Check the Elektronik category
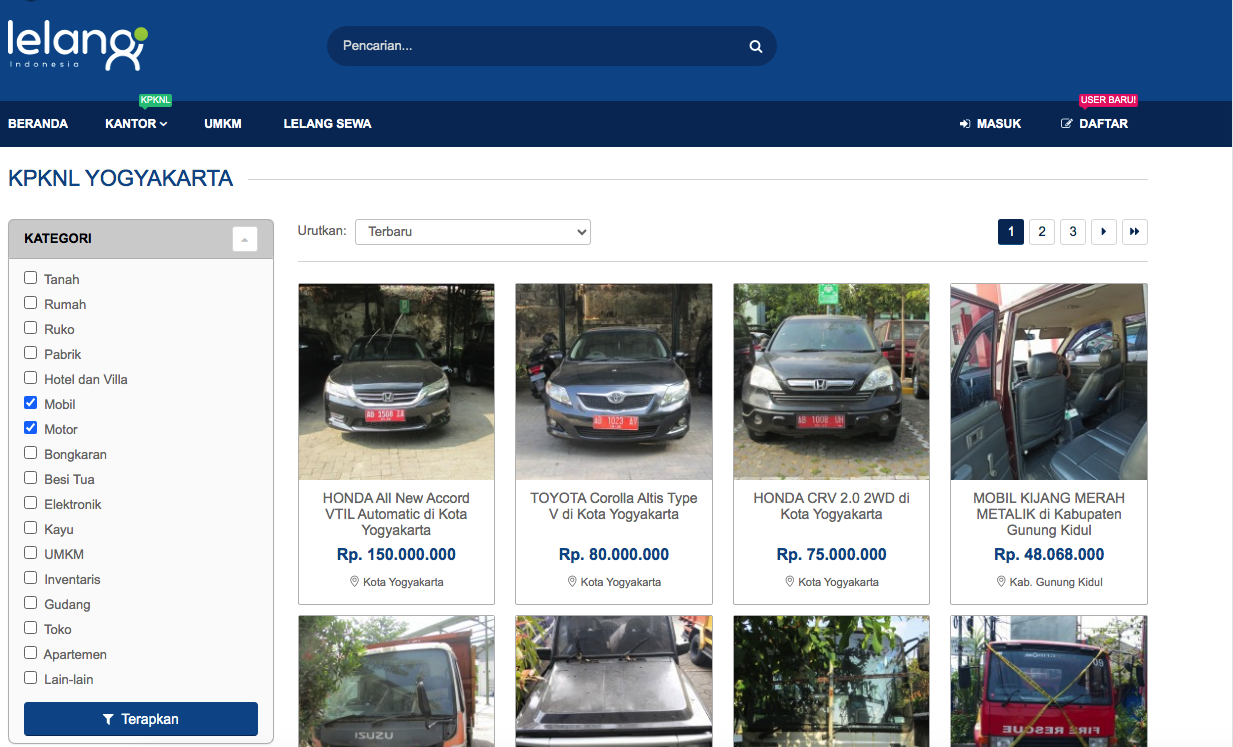Image resolution: width=1233 pixels, height=747 pixels. [x=31, y=503]
